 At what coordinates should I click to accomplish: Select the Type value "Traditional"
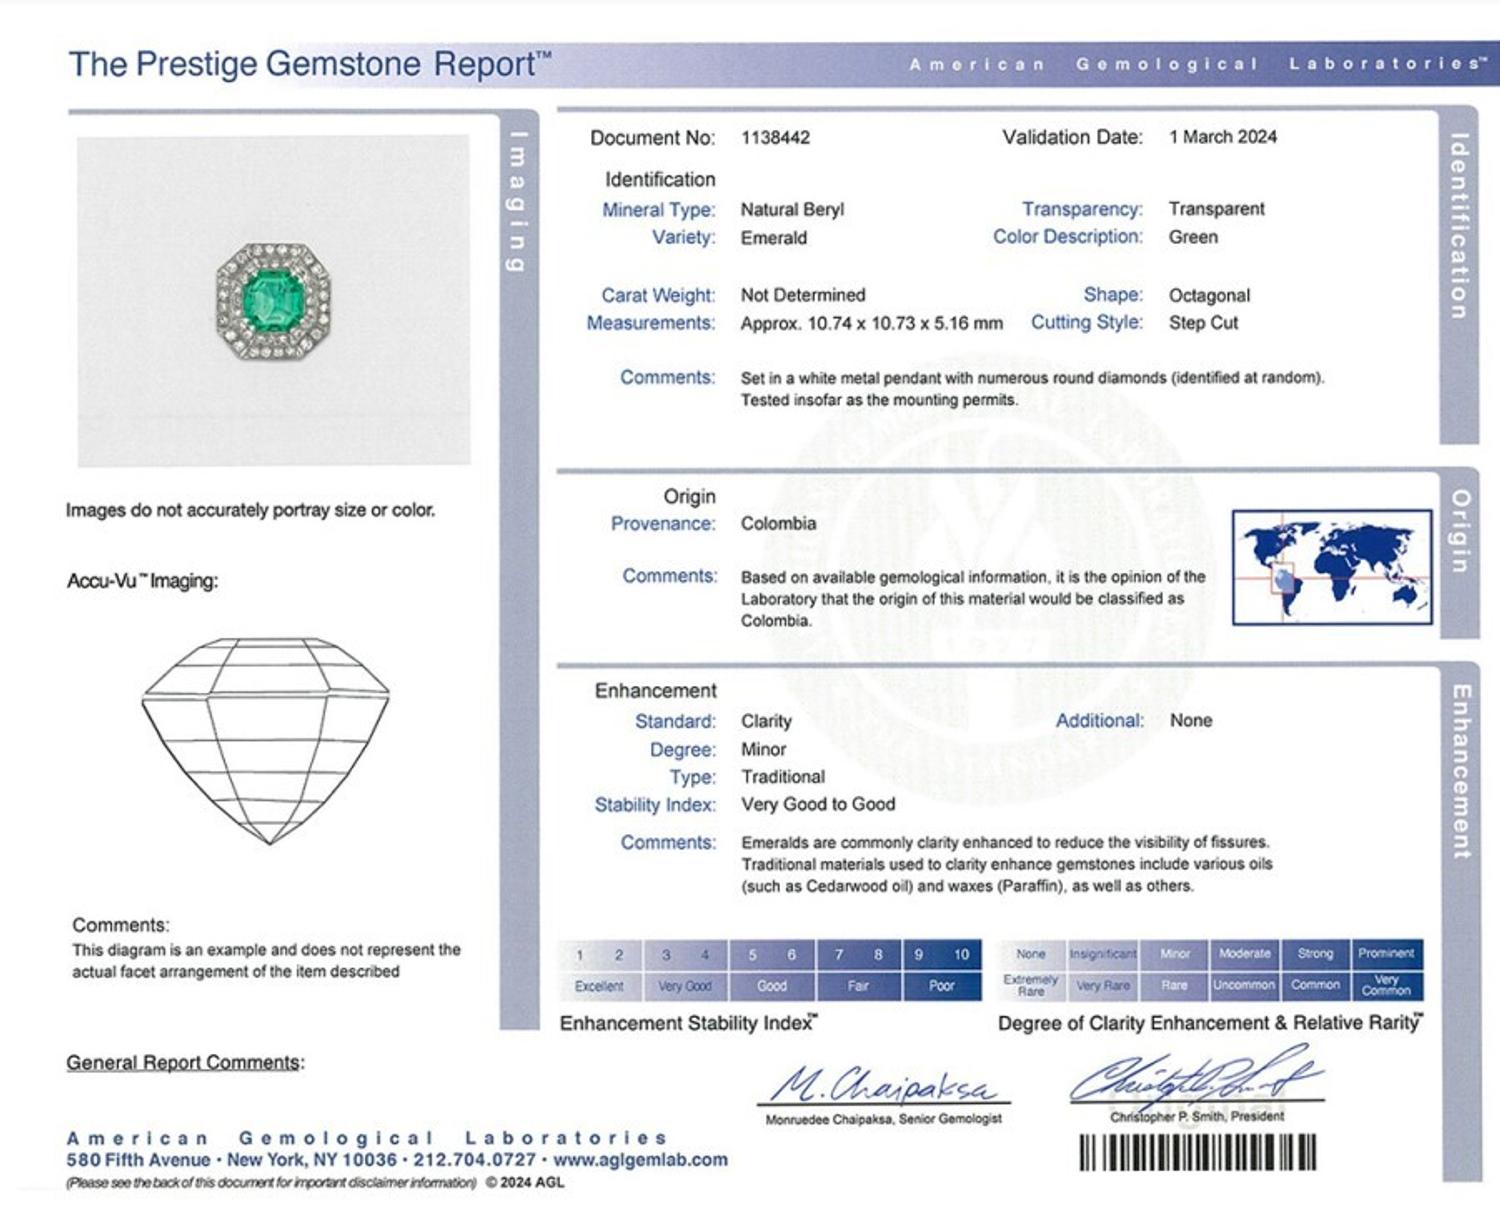[783, 777]
